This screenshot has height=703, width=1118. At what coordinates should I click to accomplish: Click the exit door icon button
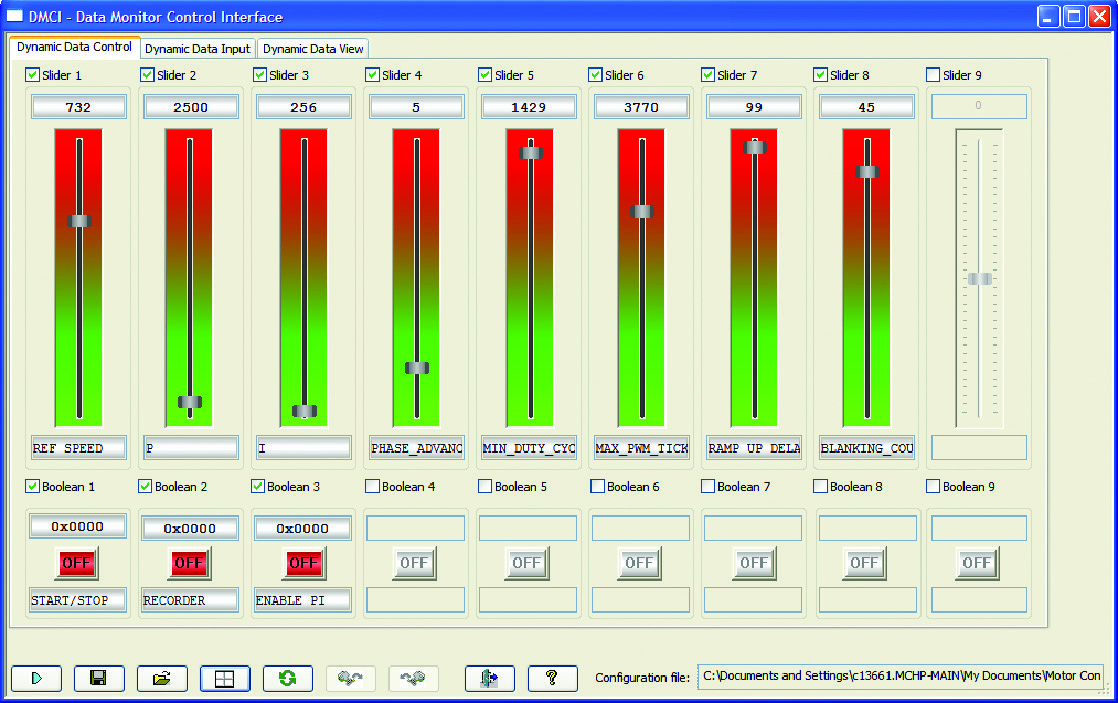click(490, 678)
